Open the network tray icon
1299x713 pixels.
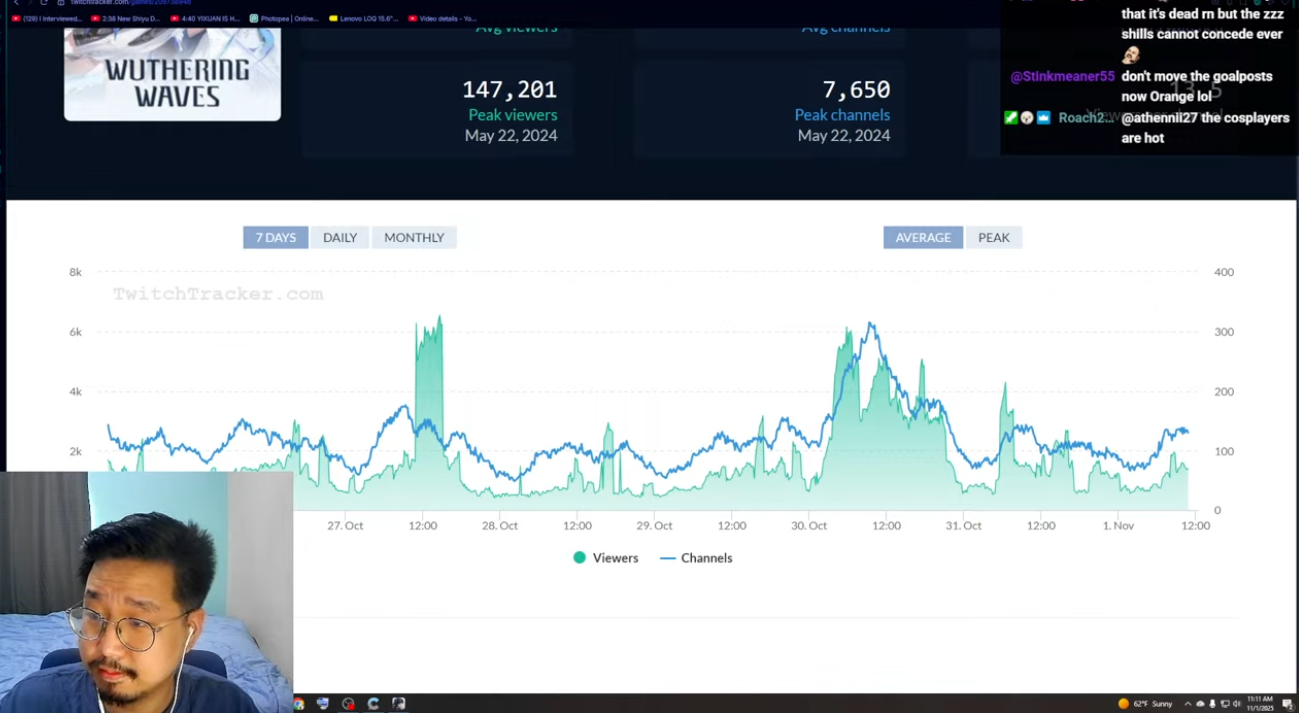click(1225, 704)
